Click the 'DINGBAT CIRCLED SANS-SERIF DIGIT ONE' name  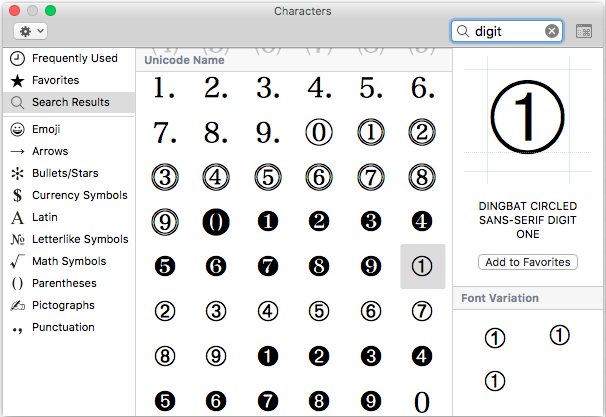point(528,220)
